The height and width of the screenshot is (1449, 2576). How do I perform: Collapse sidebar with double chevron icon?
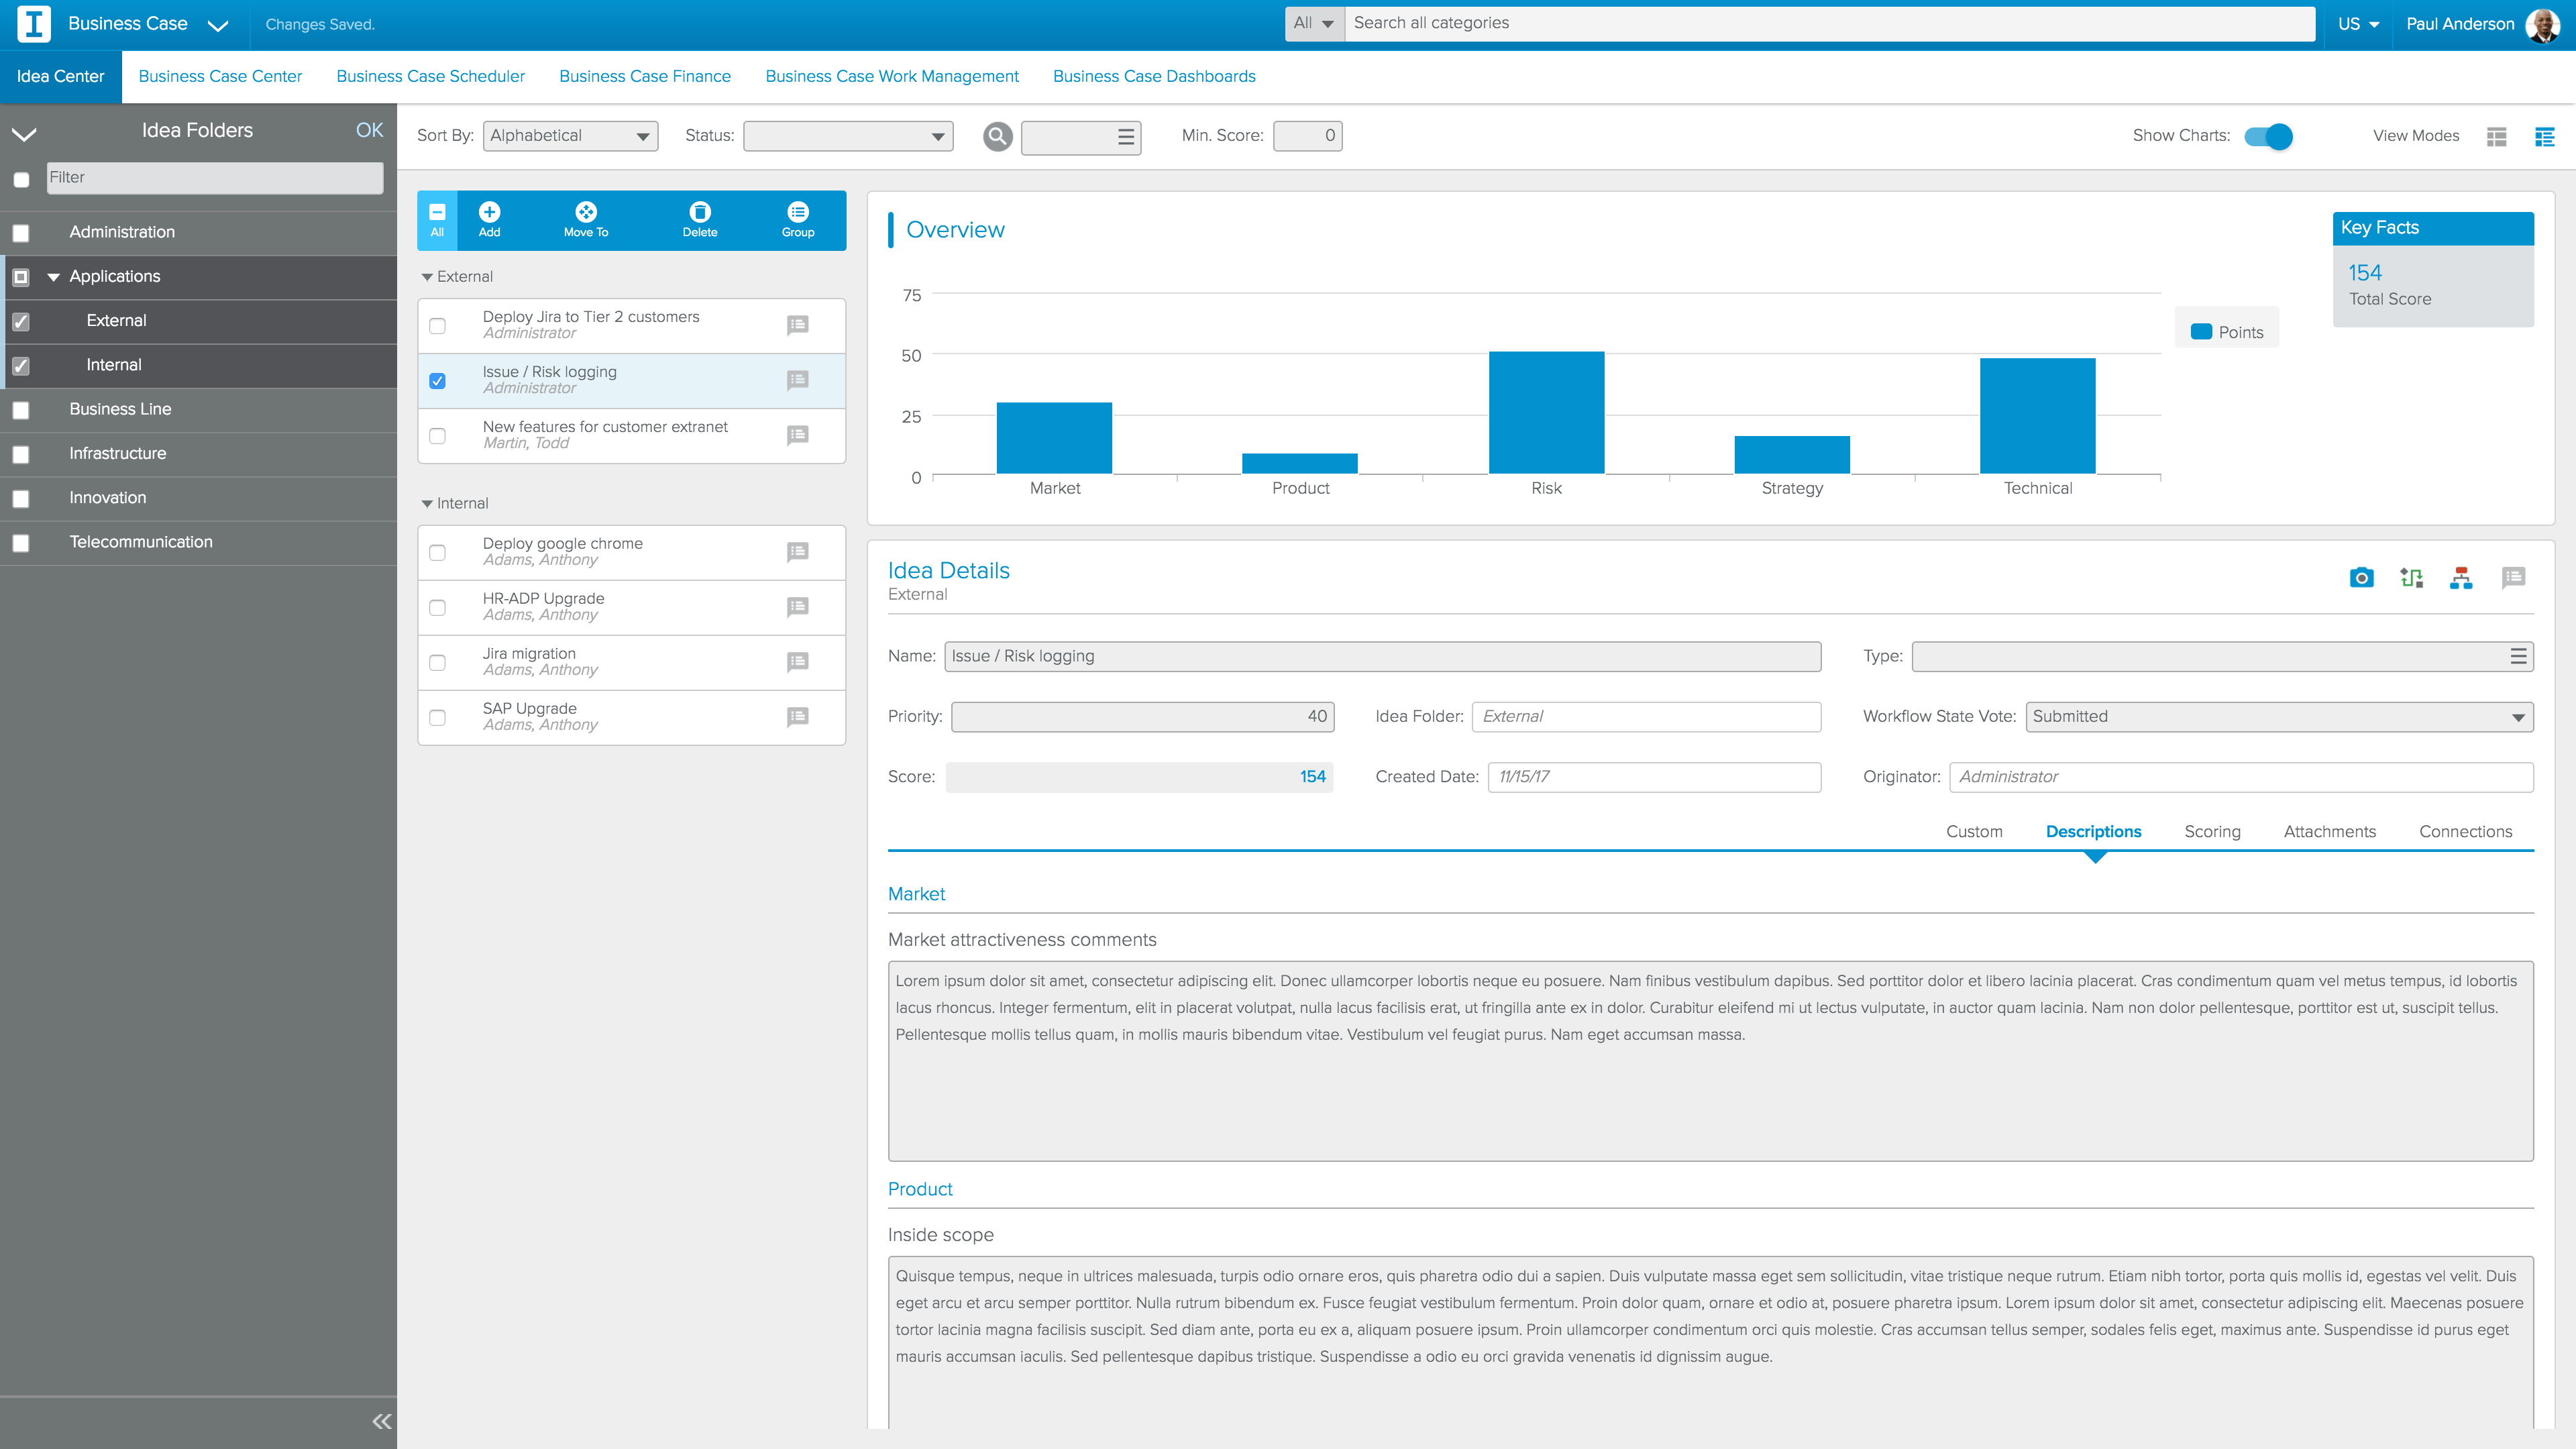pyautogui.click(x=382, y=1421)
